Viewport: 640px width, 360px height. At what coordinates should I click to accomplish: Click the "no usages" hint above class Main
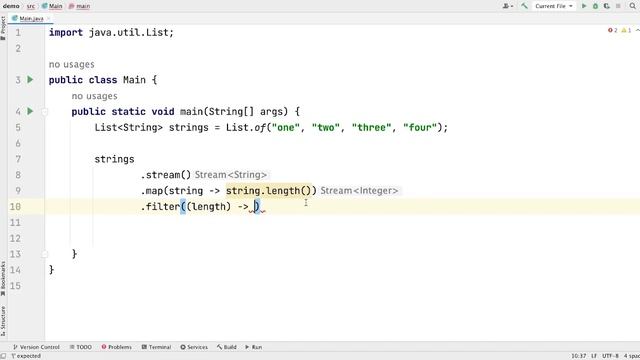(x=71, y=64)
